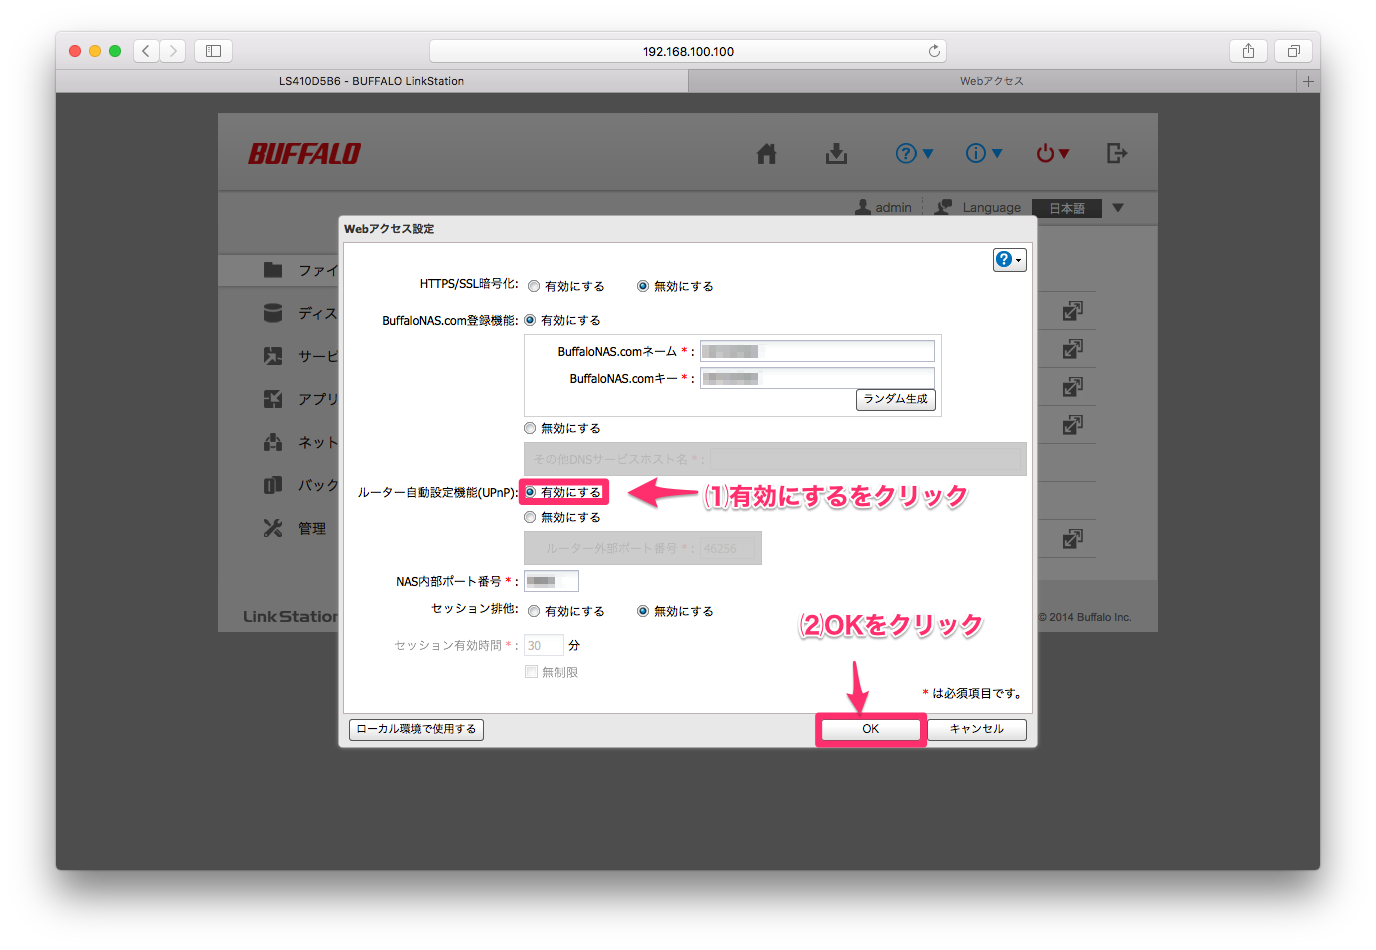Image resolution: width=1376 pixels, height=950 pixels.
Task: Click the 192.168.100.100 address bar
Action: click(x=688, y=51)
